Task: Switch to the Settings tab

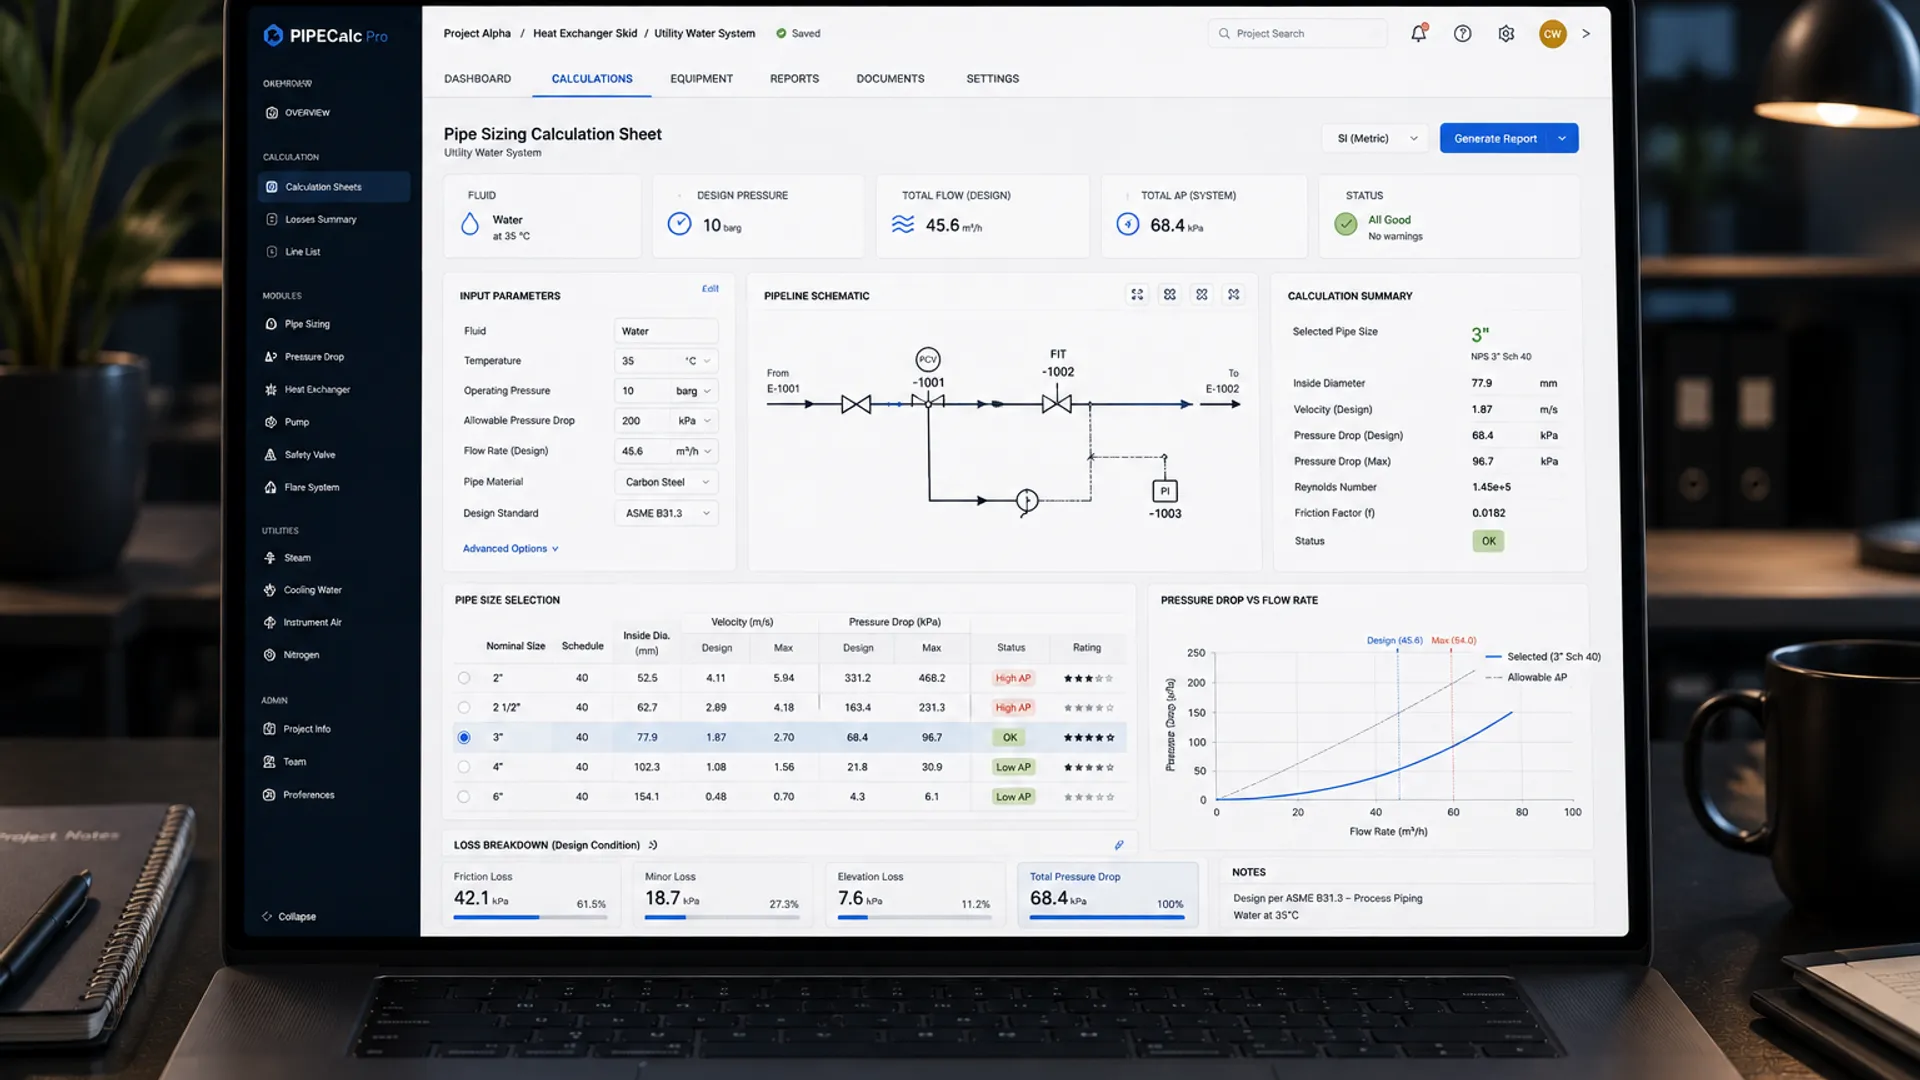Action: click(x=992, y=78)
